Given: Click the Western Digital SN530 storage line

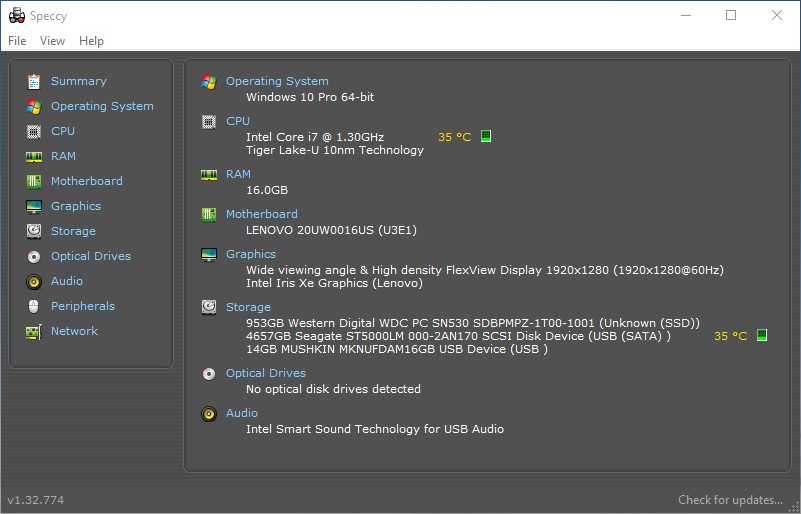Looking at the screenshot, I should point(473,323).
